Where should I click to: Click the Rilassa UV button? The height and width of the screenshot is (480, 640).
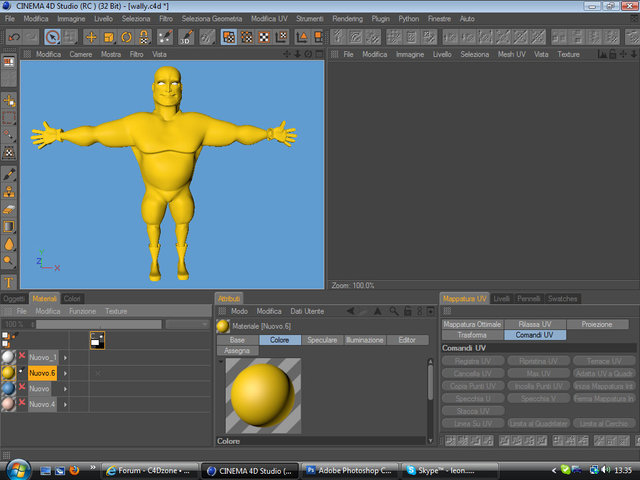[535, 325]
